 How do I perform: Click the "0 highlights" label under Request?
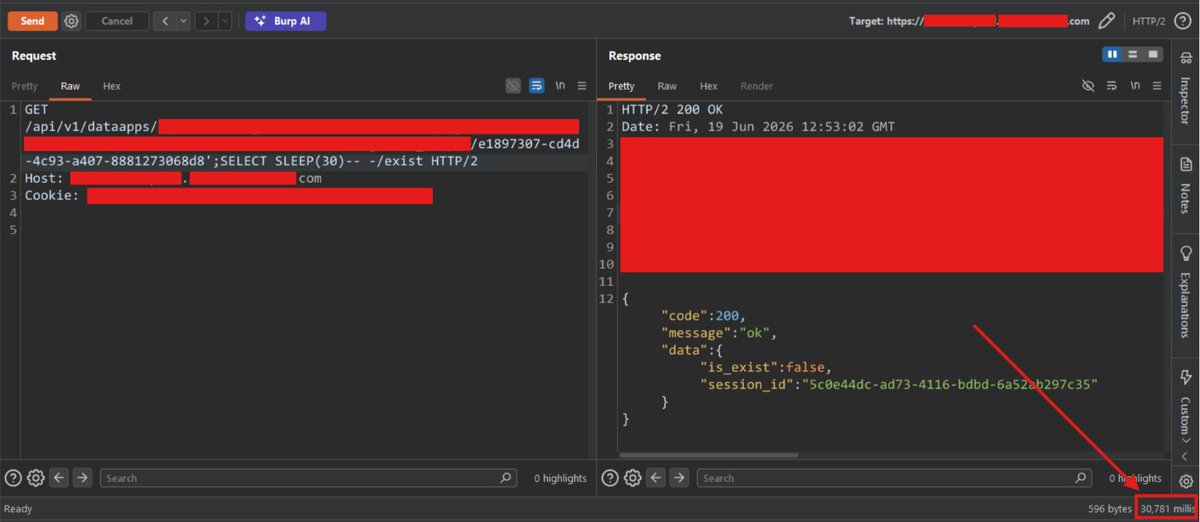[x=560, y=478]
